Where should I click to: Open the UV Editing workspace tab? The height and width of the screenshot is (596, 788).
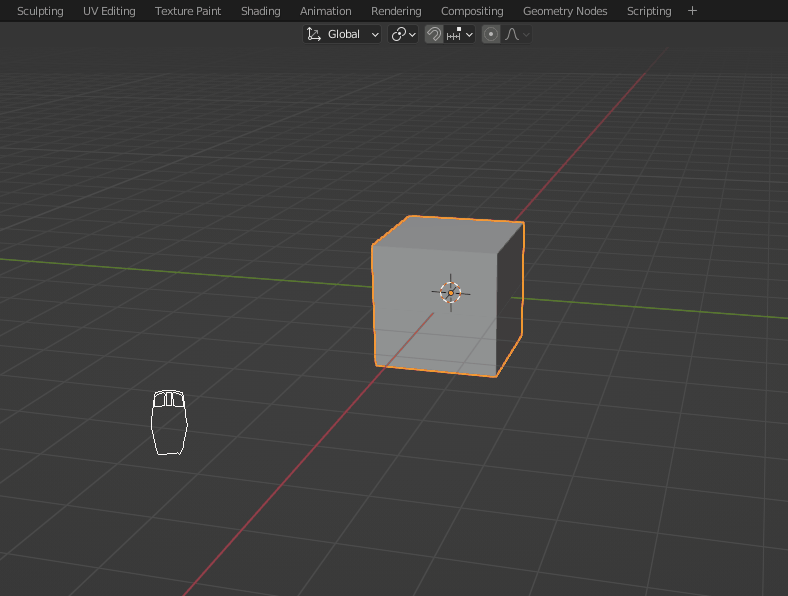(x=109, y=11)
